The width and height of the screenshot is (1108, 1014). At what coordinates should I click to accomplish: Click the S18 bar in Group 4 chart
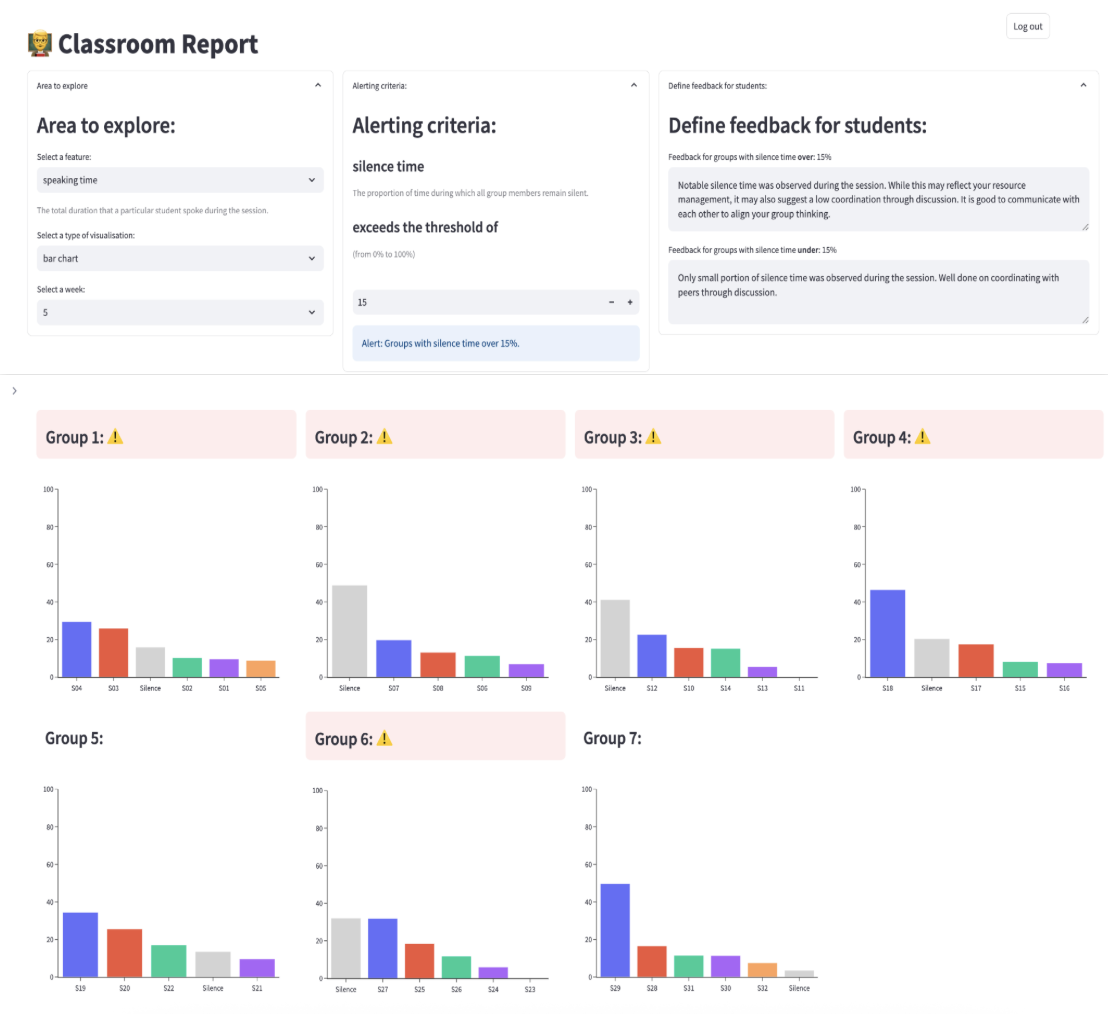coord(888,633)
